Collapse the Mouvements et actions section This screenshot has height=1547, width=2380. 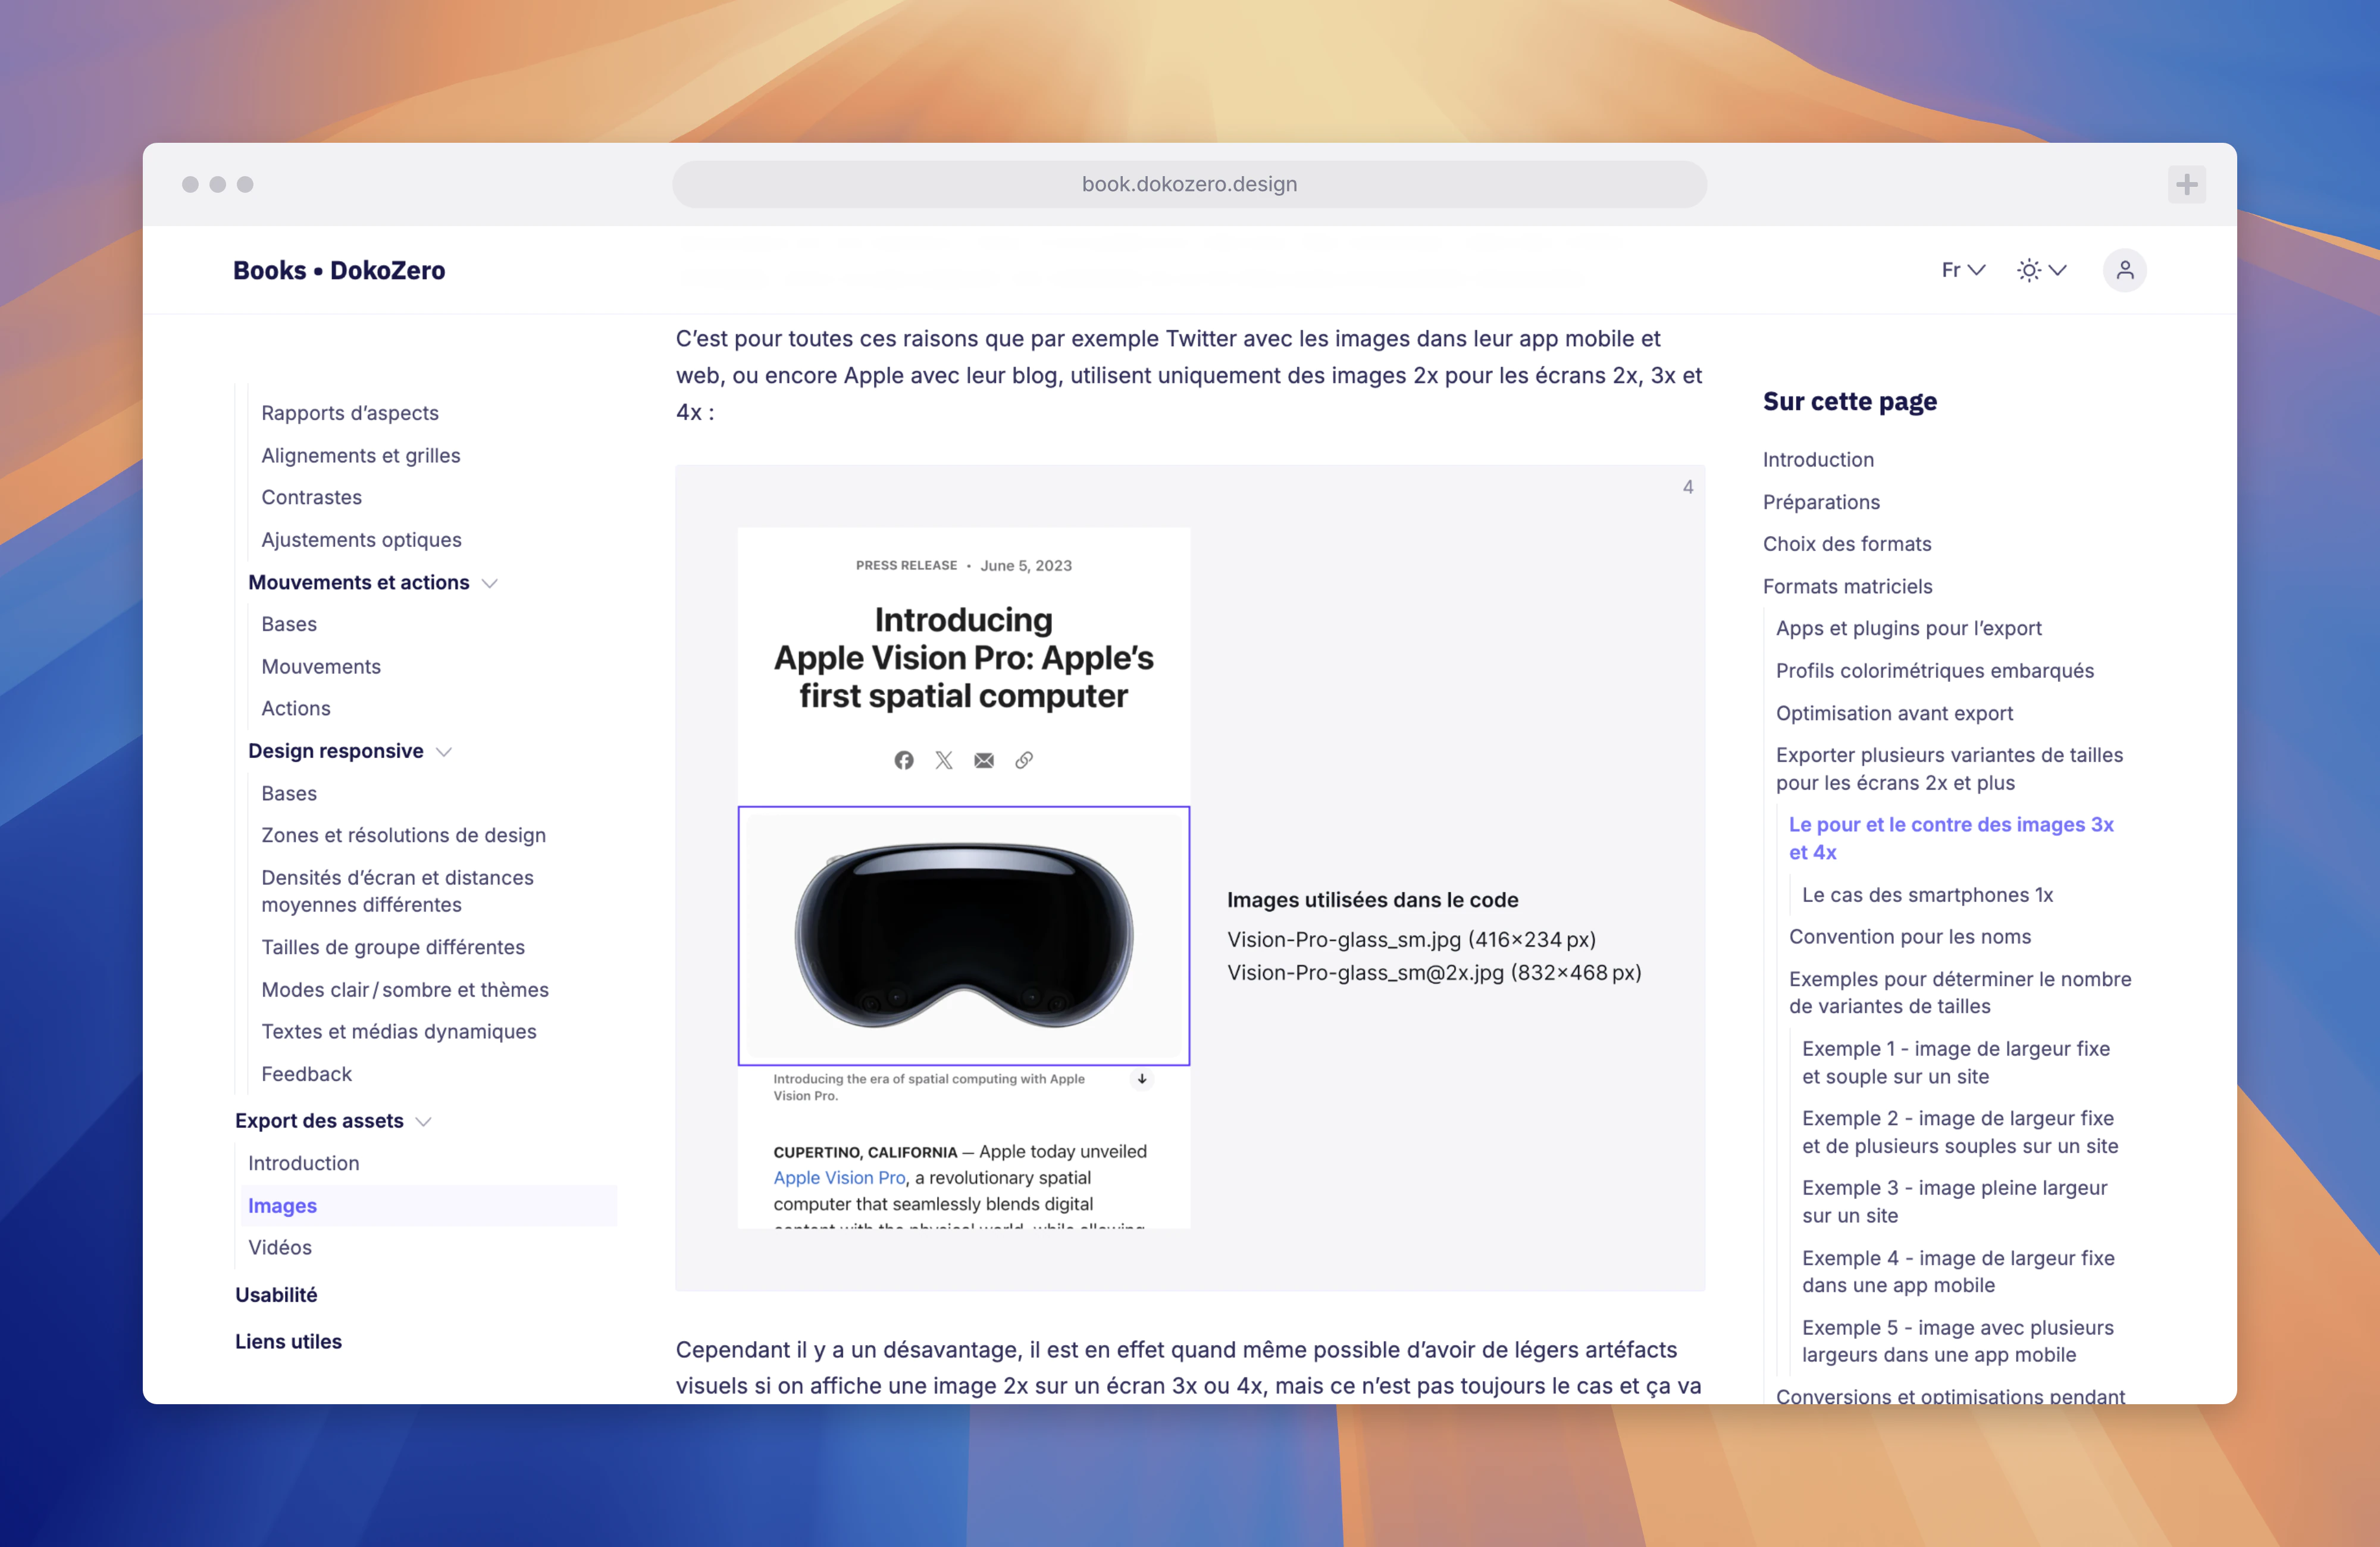pos(490,583)
